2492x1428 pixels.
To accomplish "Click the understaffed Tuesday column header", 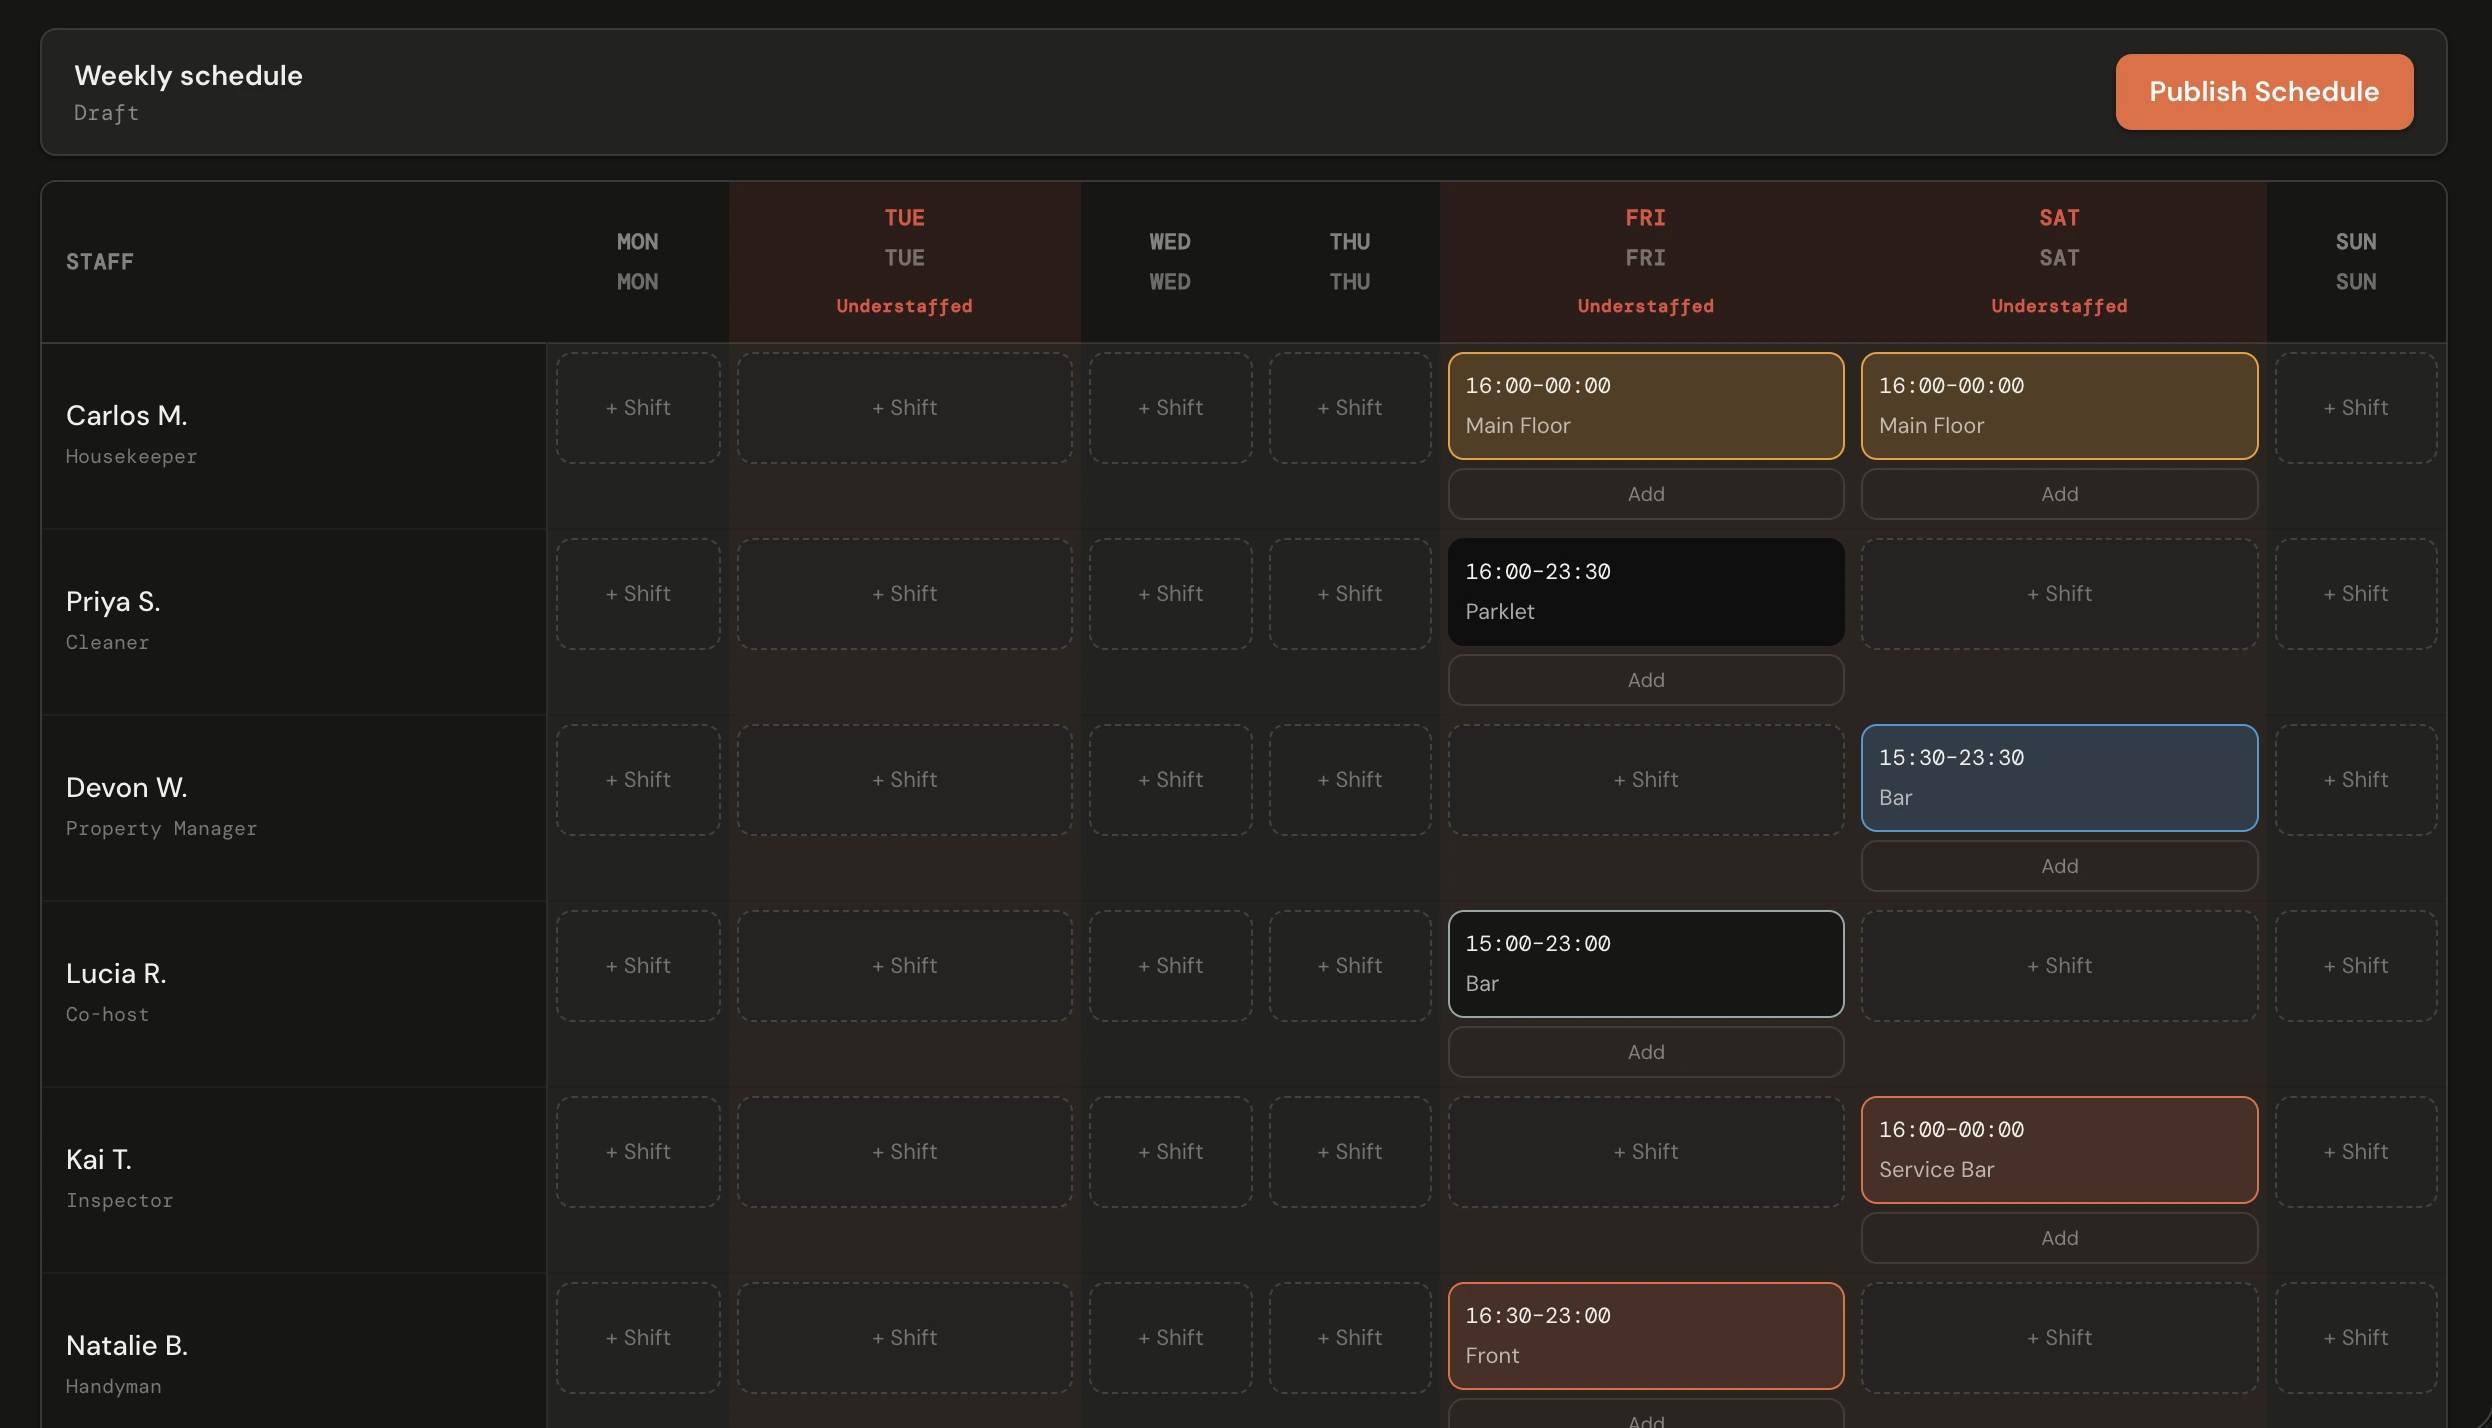I will point(904,260).
